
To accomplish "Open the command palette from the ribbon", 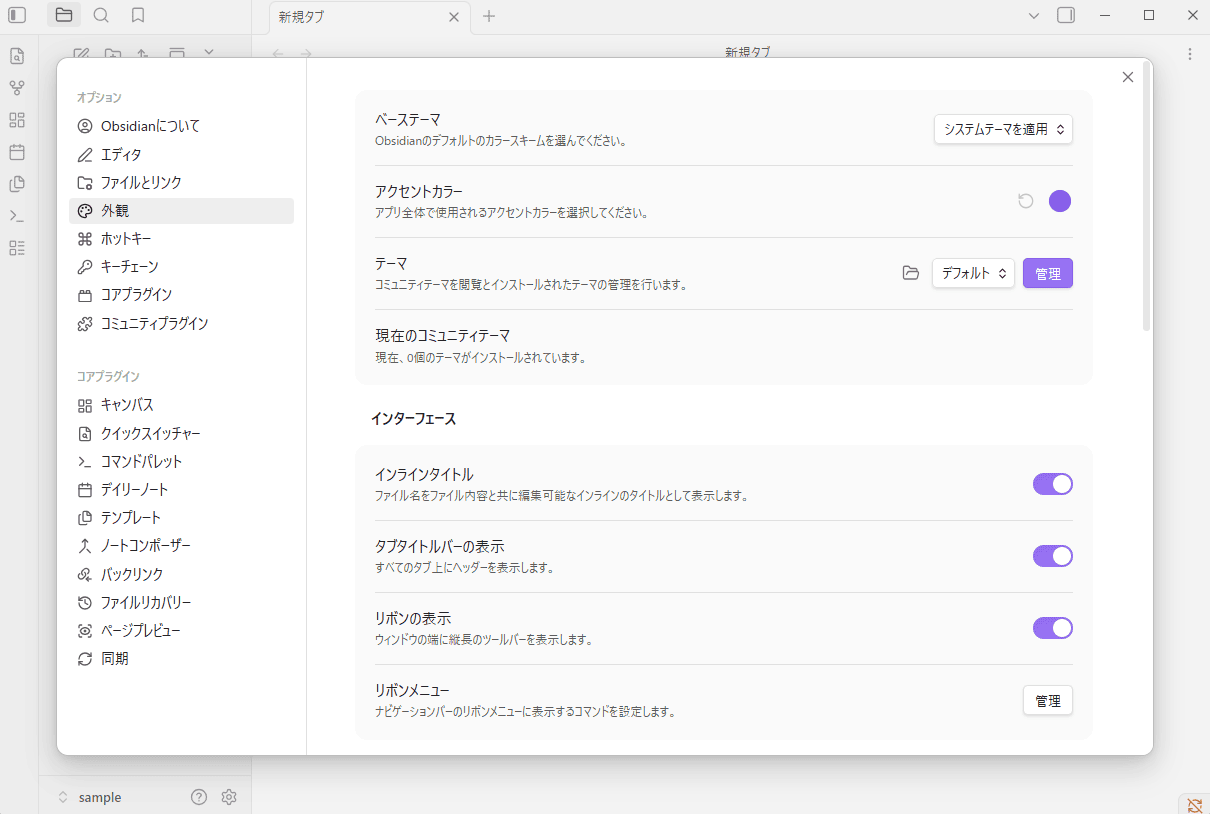I will pyautogui.click(x=16, y=216).
